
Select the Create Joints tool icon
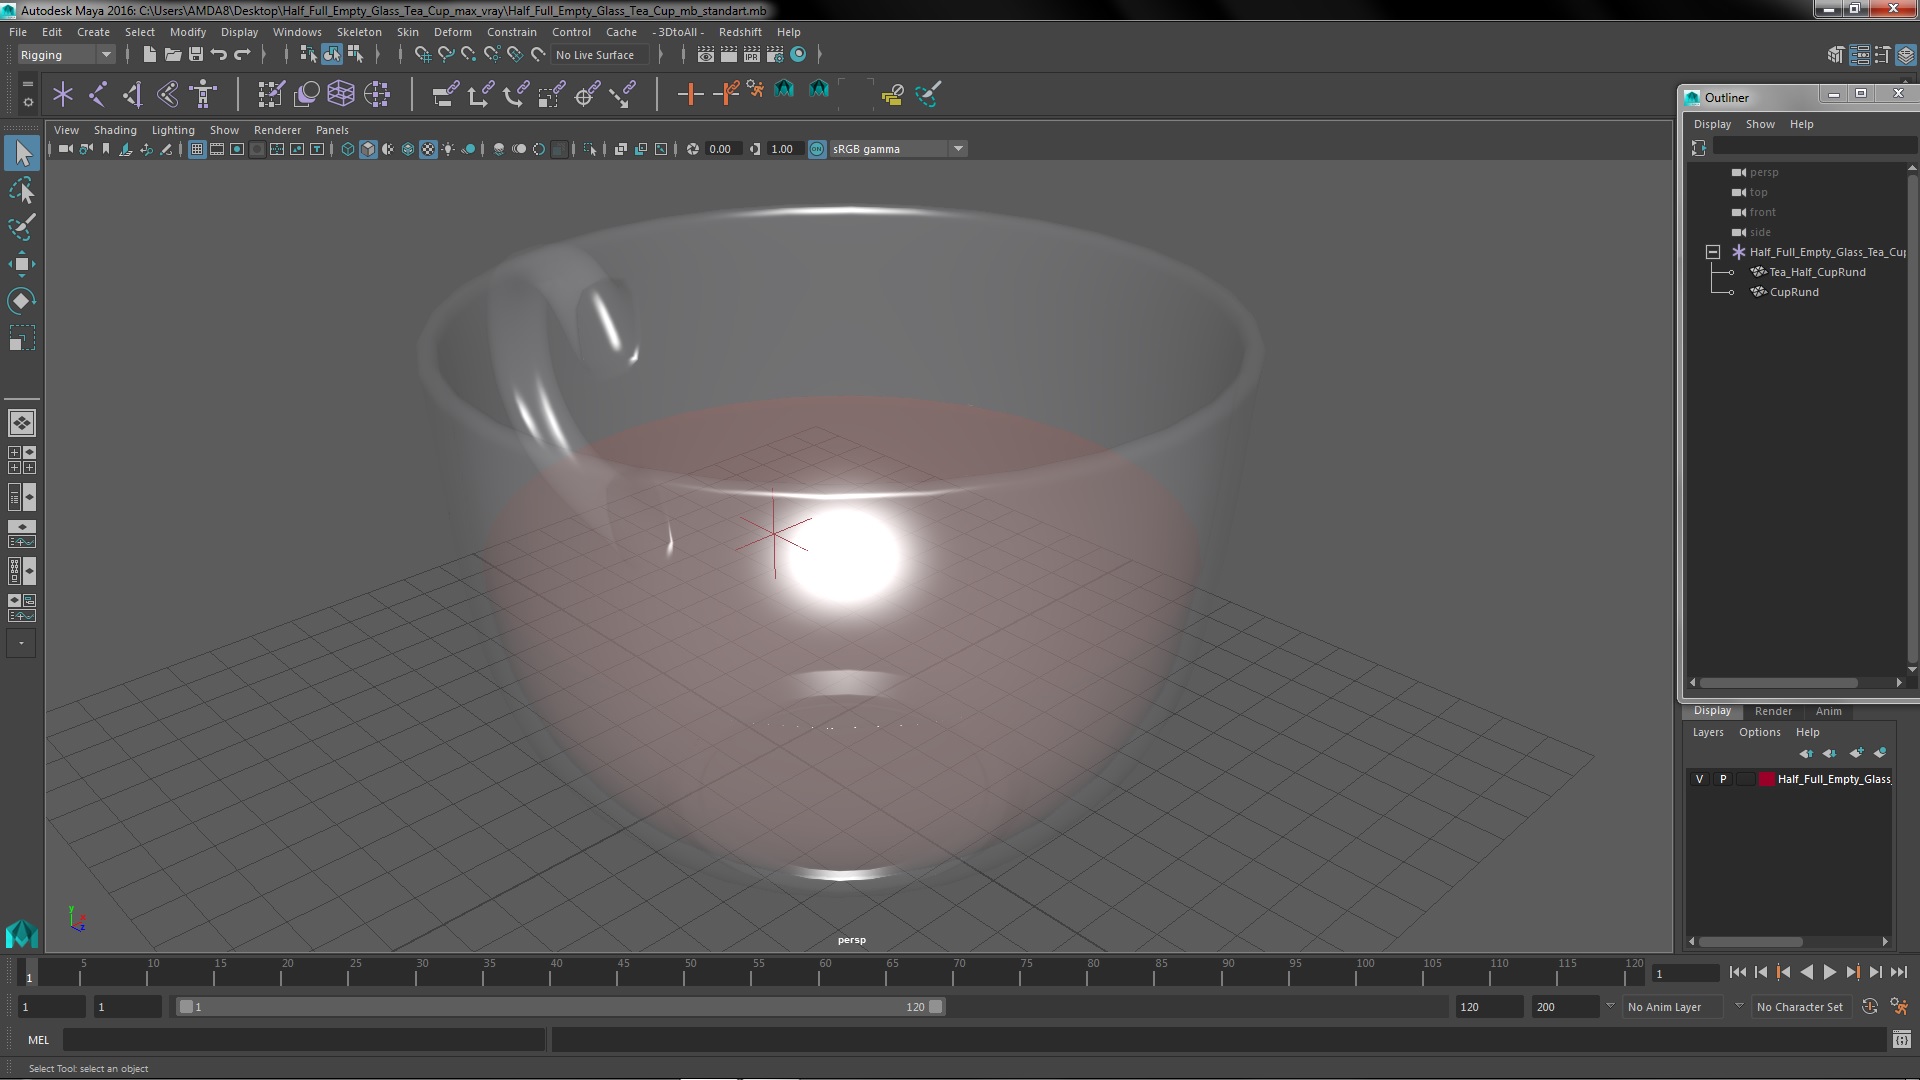click(98, 94)
